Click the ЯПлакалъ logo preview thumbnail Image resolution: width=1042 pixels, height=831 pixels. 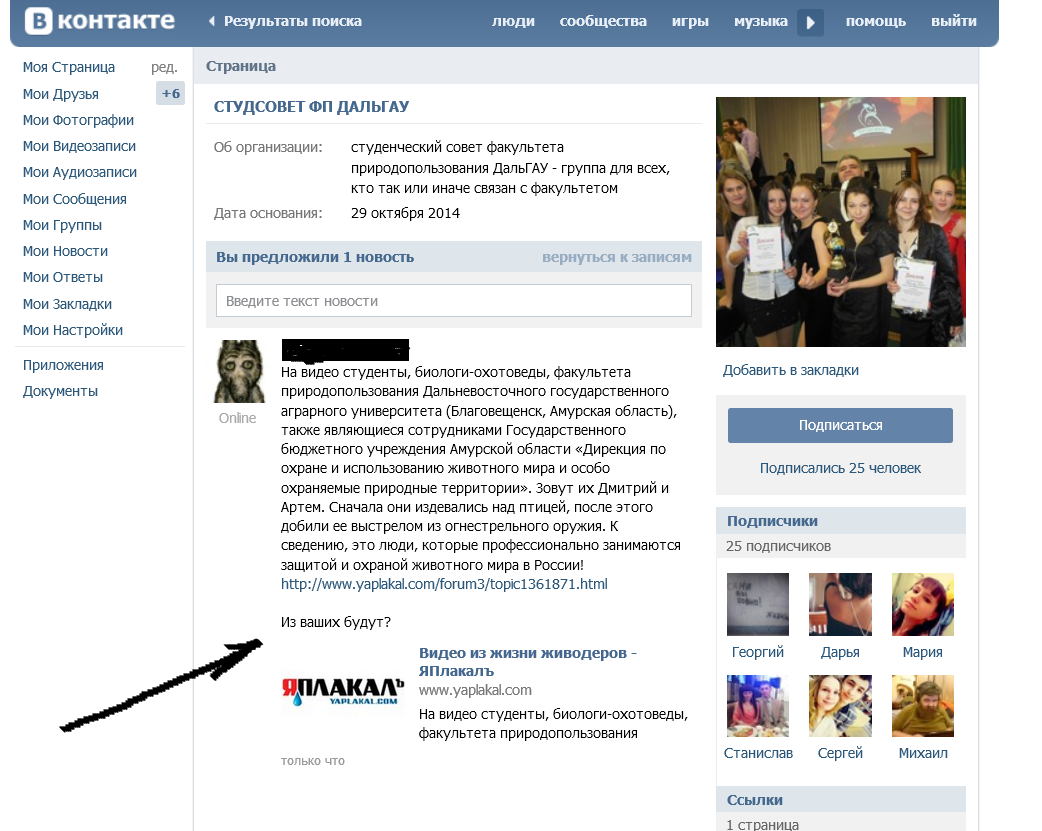coord(343,691)
